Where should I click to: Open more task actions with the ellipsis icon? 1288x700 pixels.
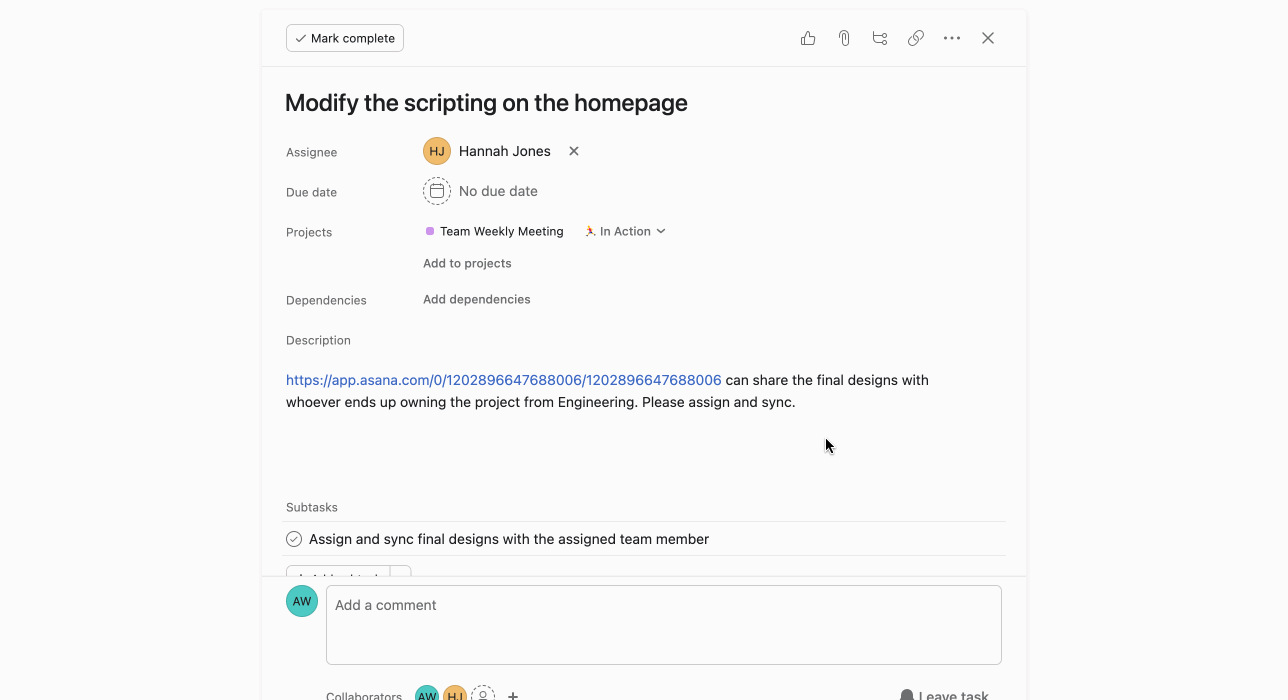coord(951,37)
